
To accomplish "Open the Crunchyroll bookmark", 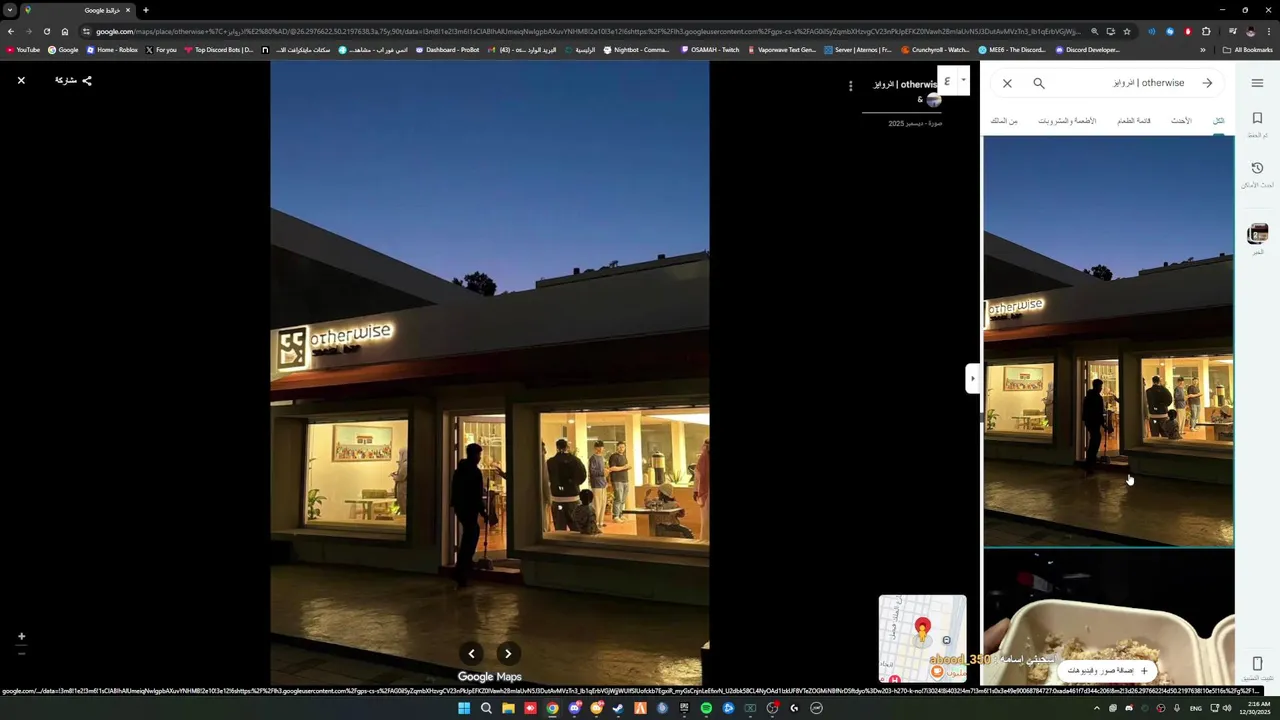I will click(x=935, y=50).
